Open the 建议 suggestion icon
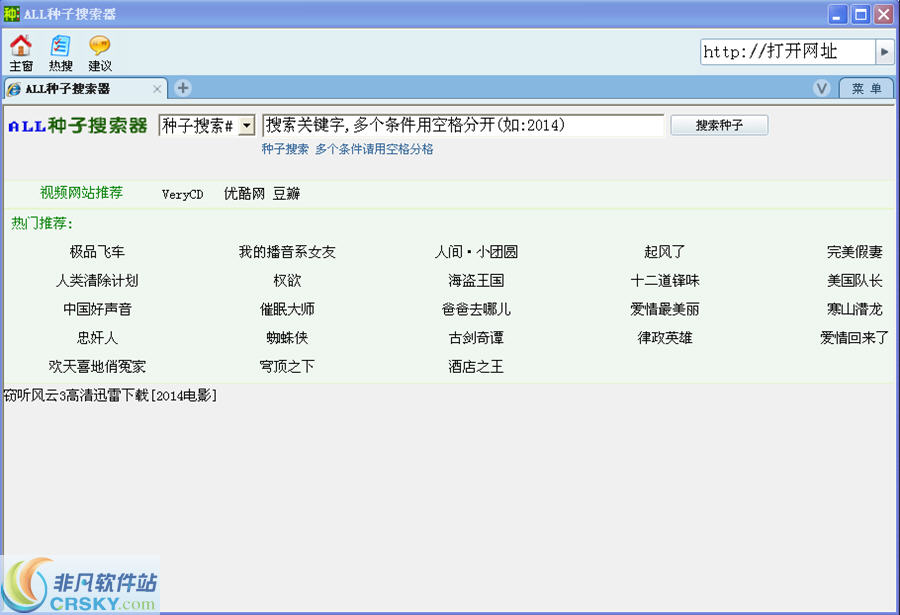The image size is (900, 615). pos(100,53)
